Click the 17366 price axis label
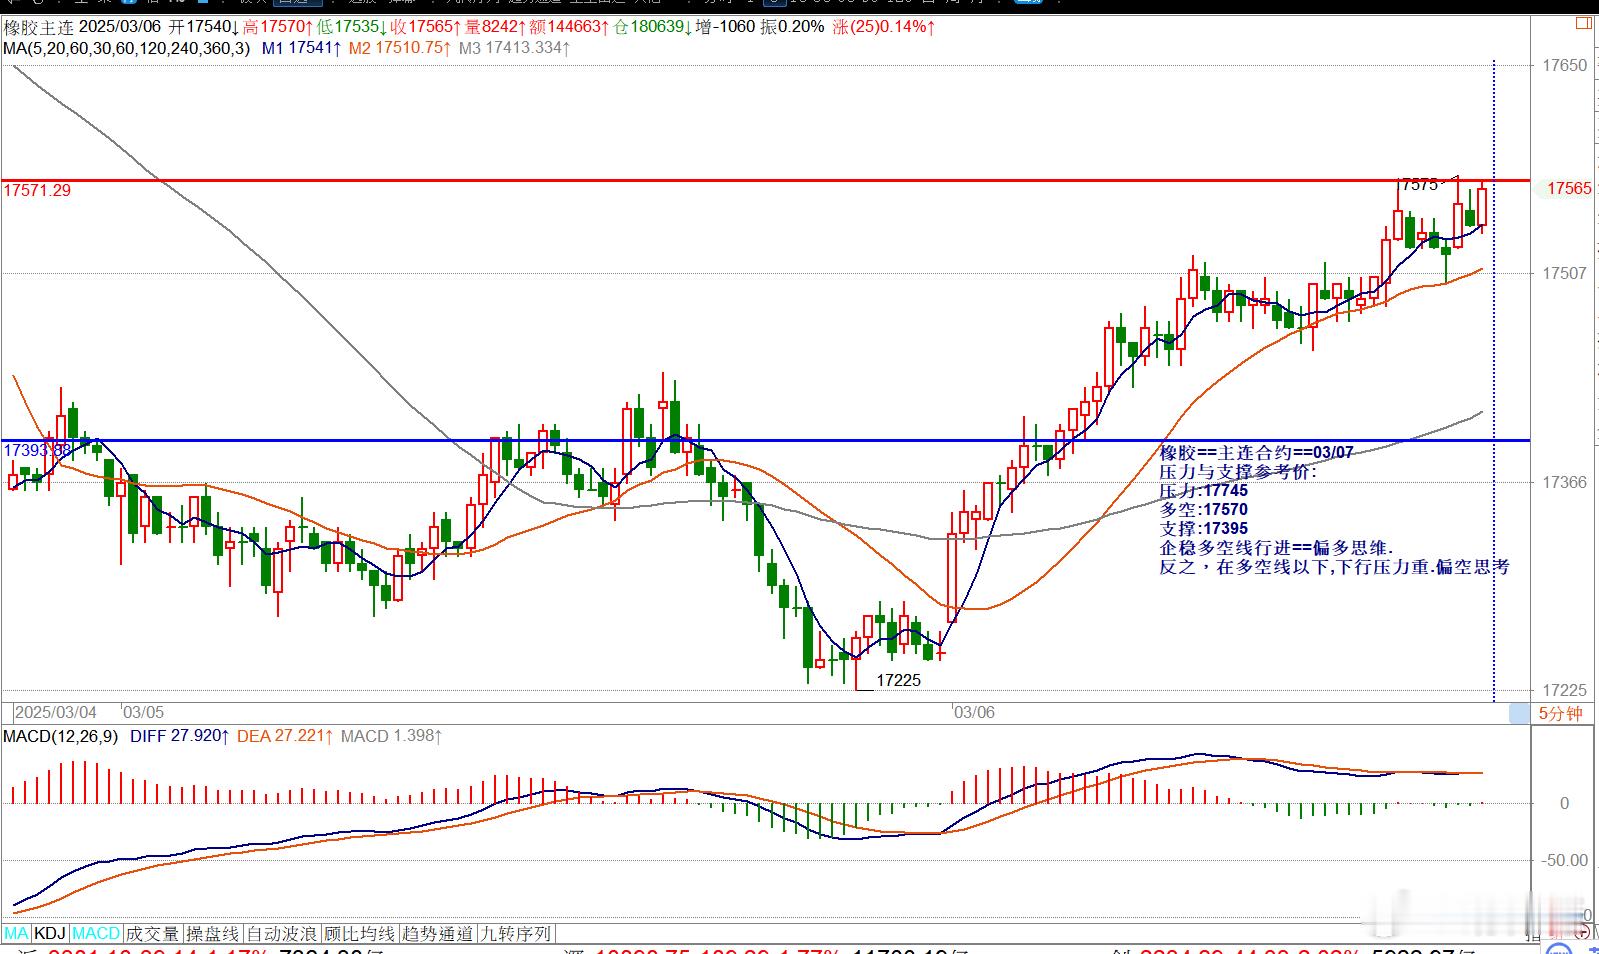1599x954 pixels. point(1564,482)
